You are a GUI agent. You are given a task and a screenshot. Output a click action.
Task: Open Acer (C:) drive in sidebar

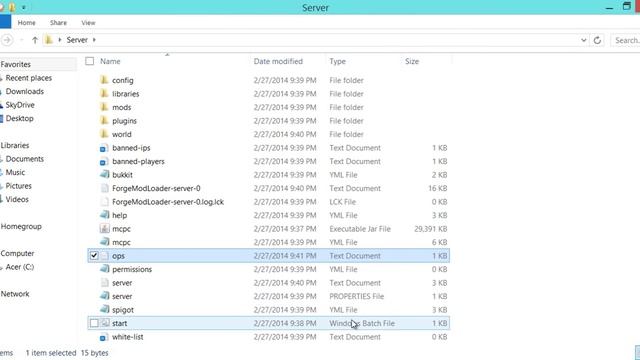[20, 267]
